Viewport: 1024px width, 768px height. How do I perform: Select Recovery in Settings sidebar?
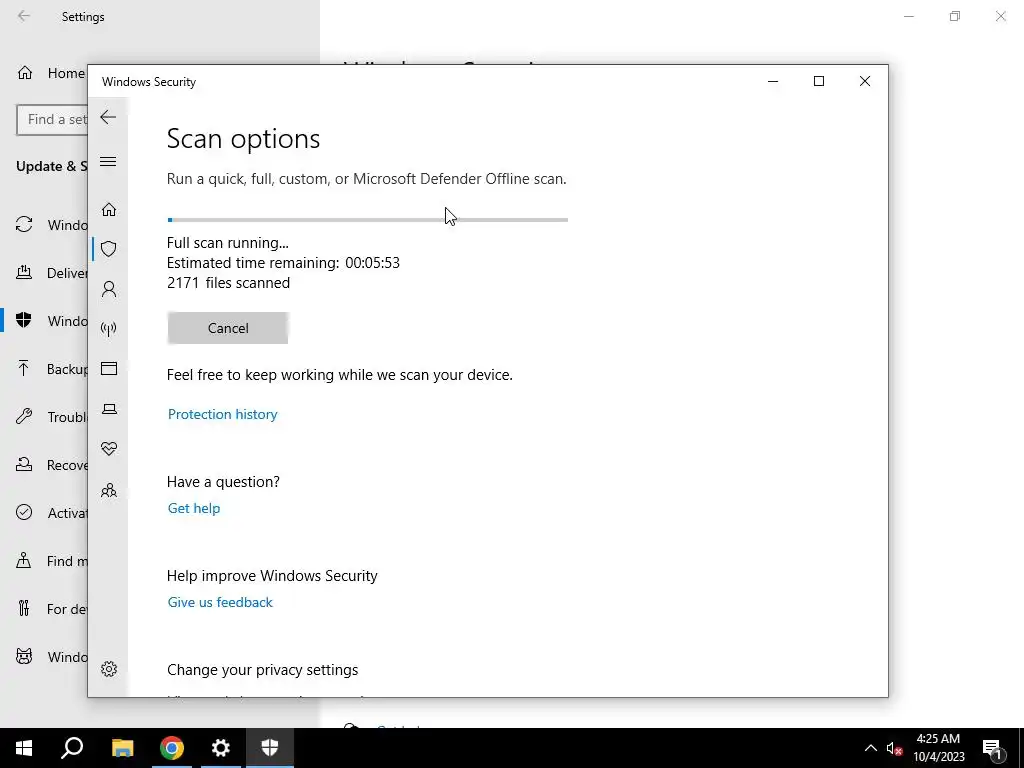pos(50,465)
